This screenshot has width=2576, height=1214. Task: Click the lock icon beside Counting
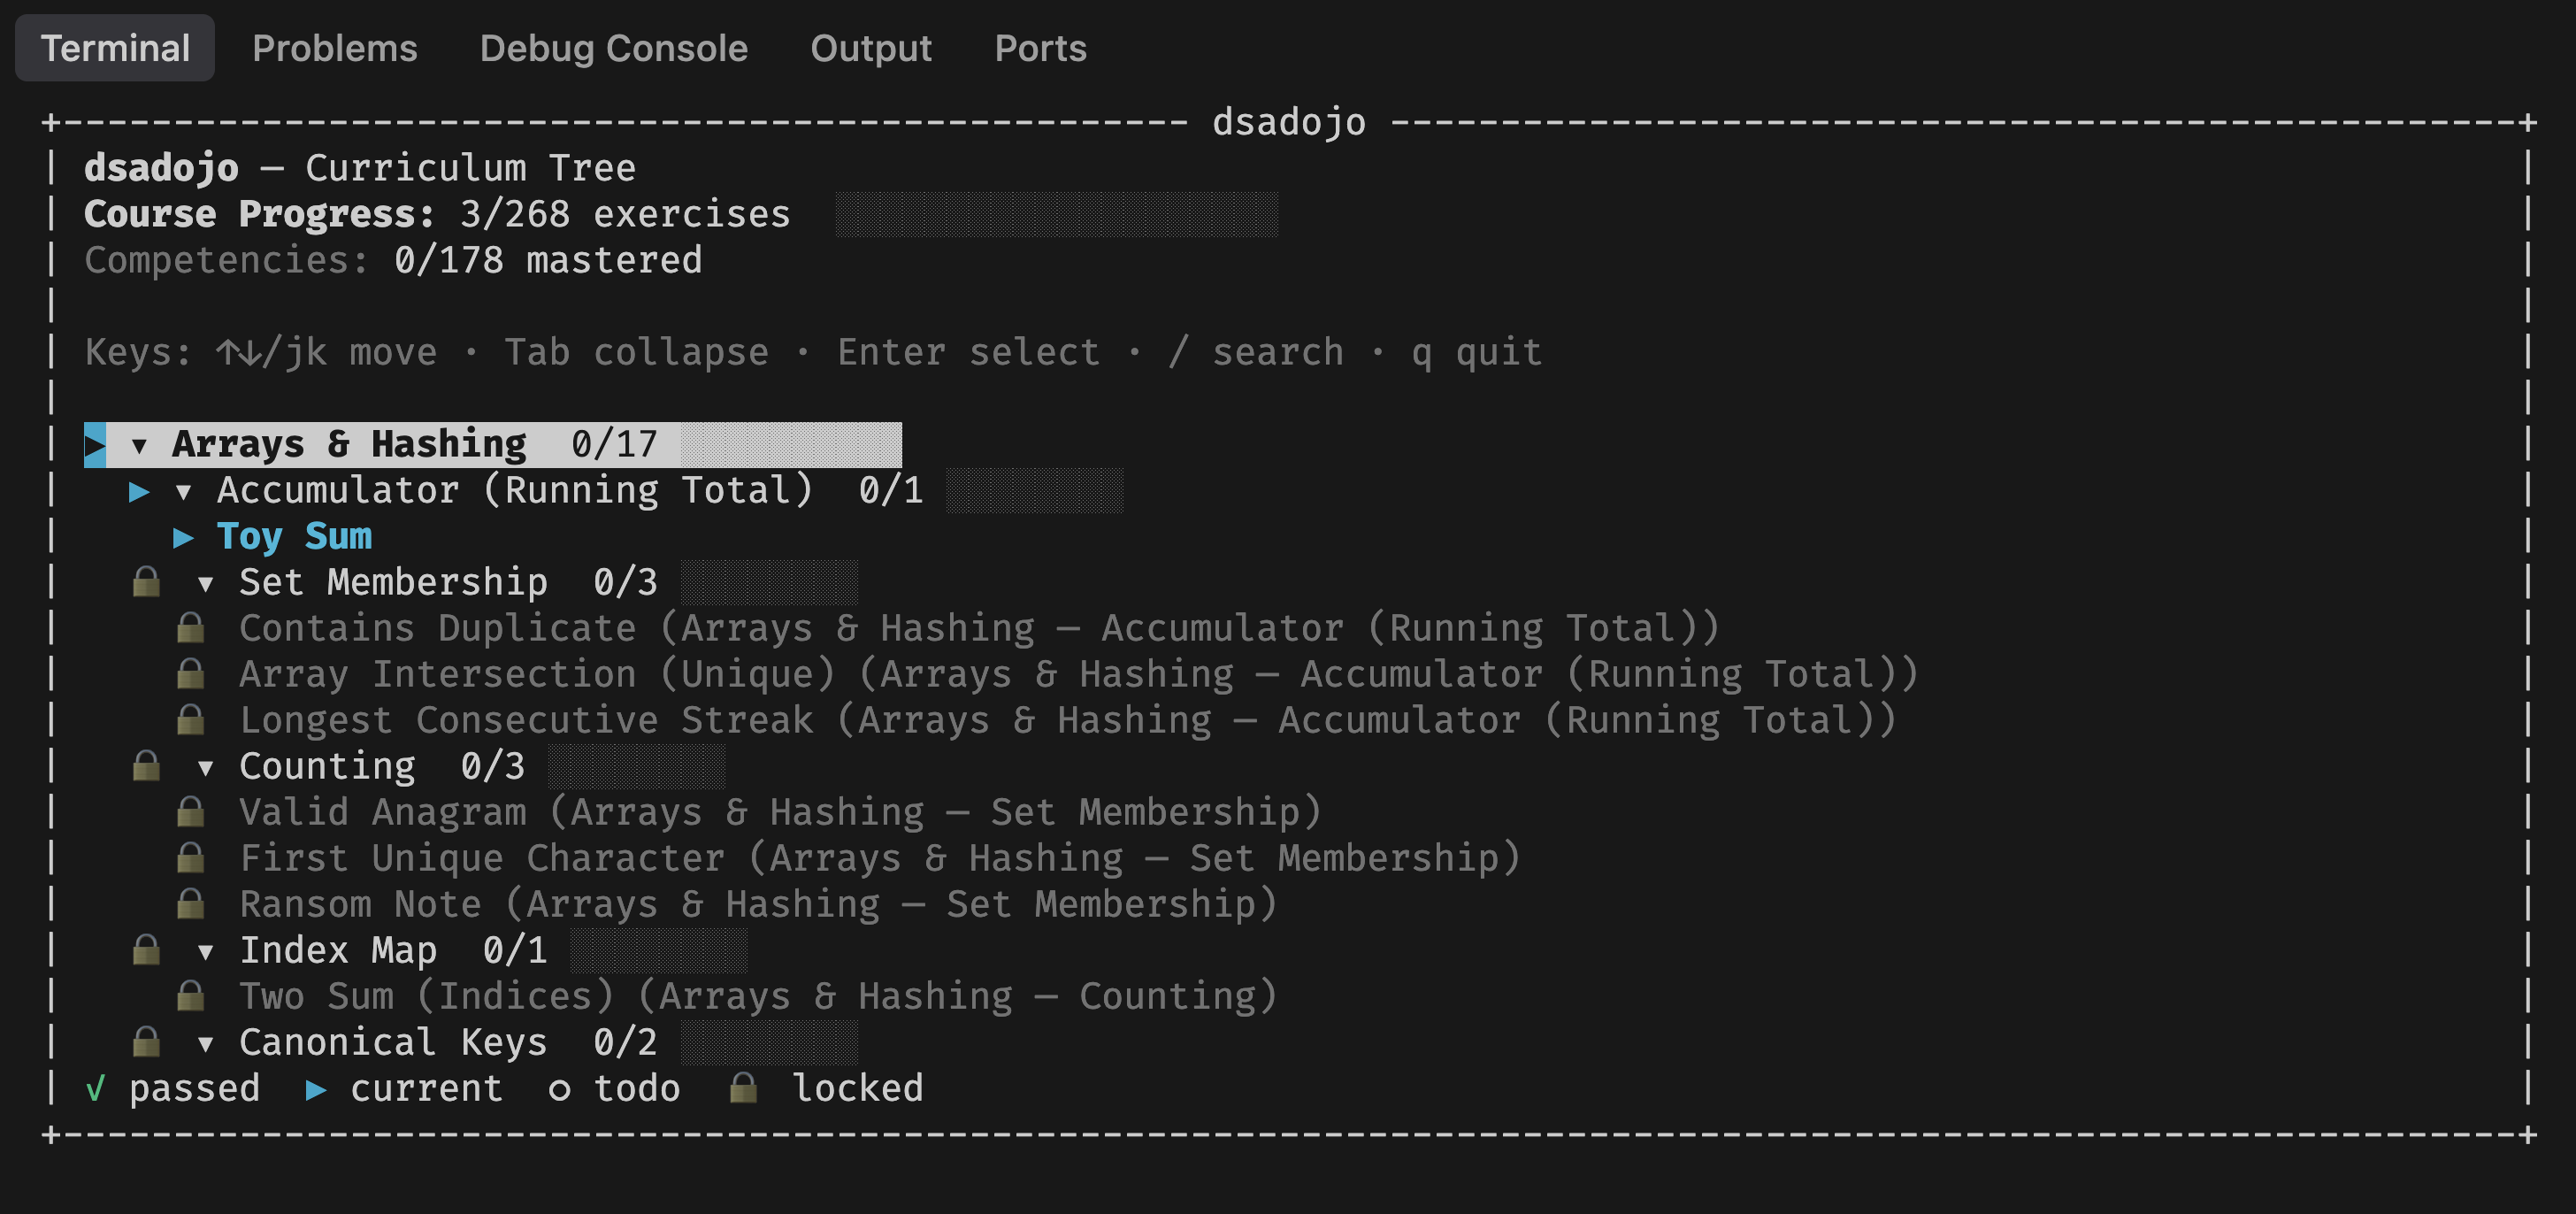point(146,766)
